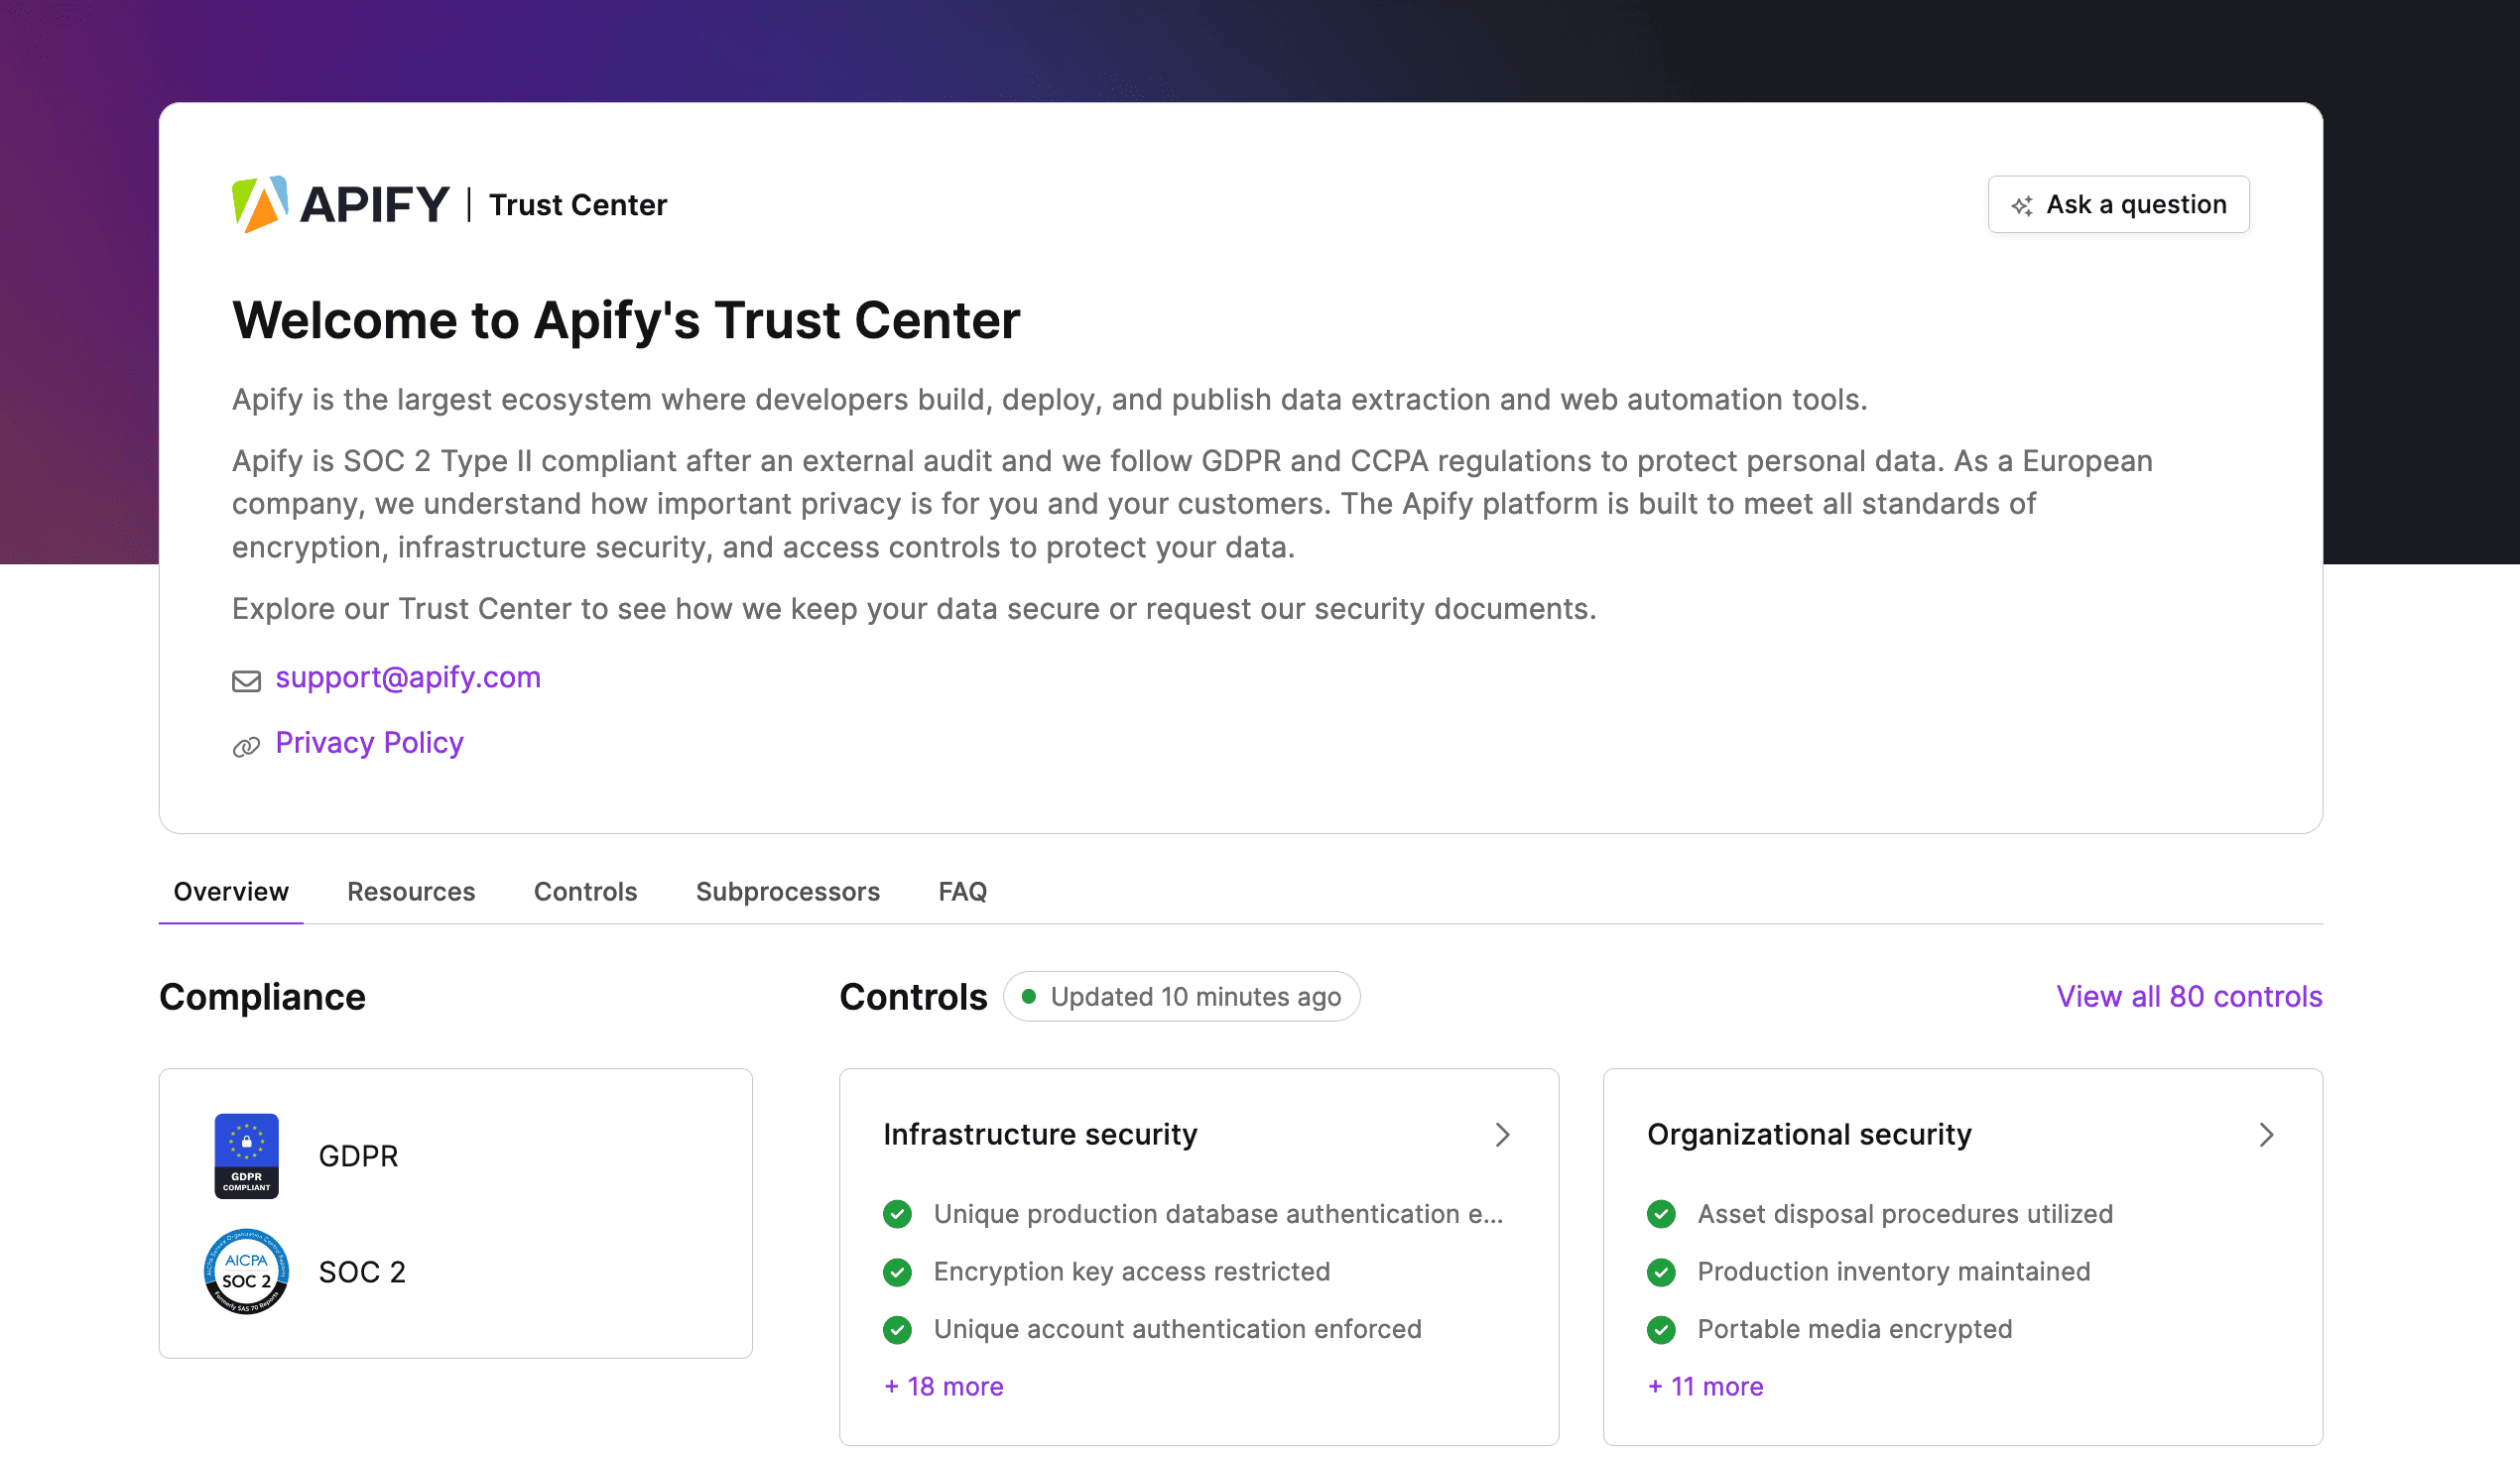
Task: Click the Ask a question button
Action: coord(2119,204)
